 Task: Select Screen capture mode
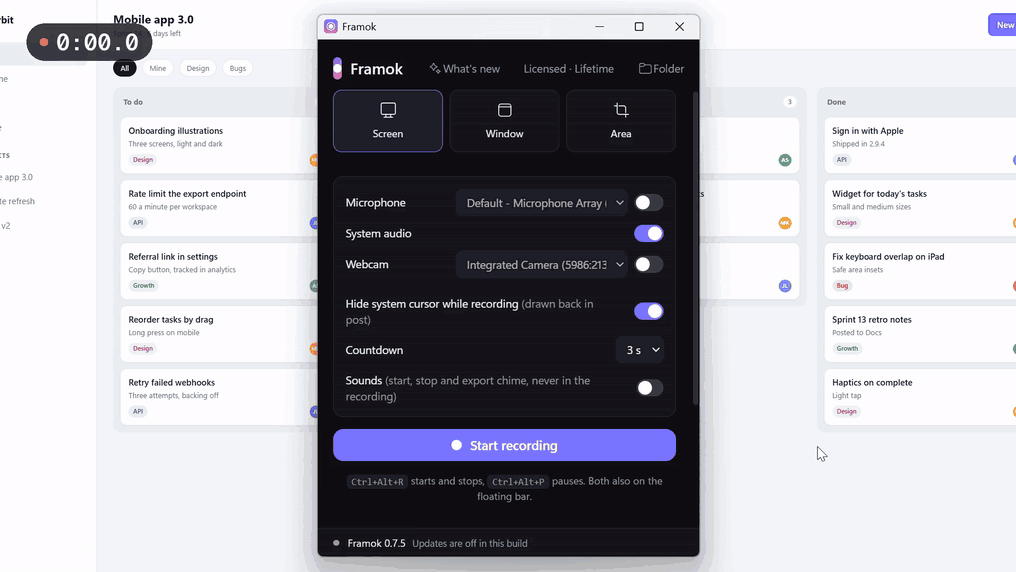pyautogui.click(x=387, y=121)
